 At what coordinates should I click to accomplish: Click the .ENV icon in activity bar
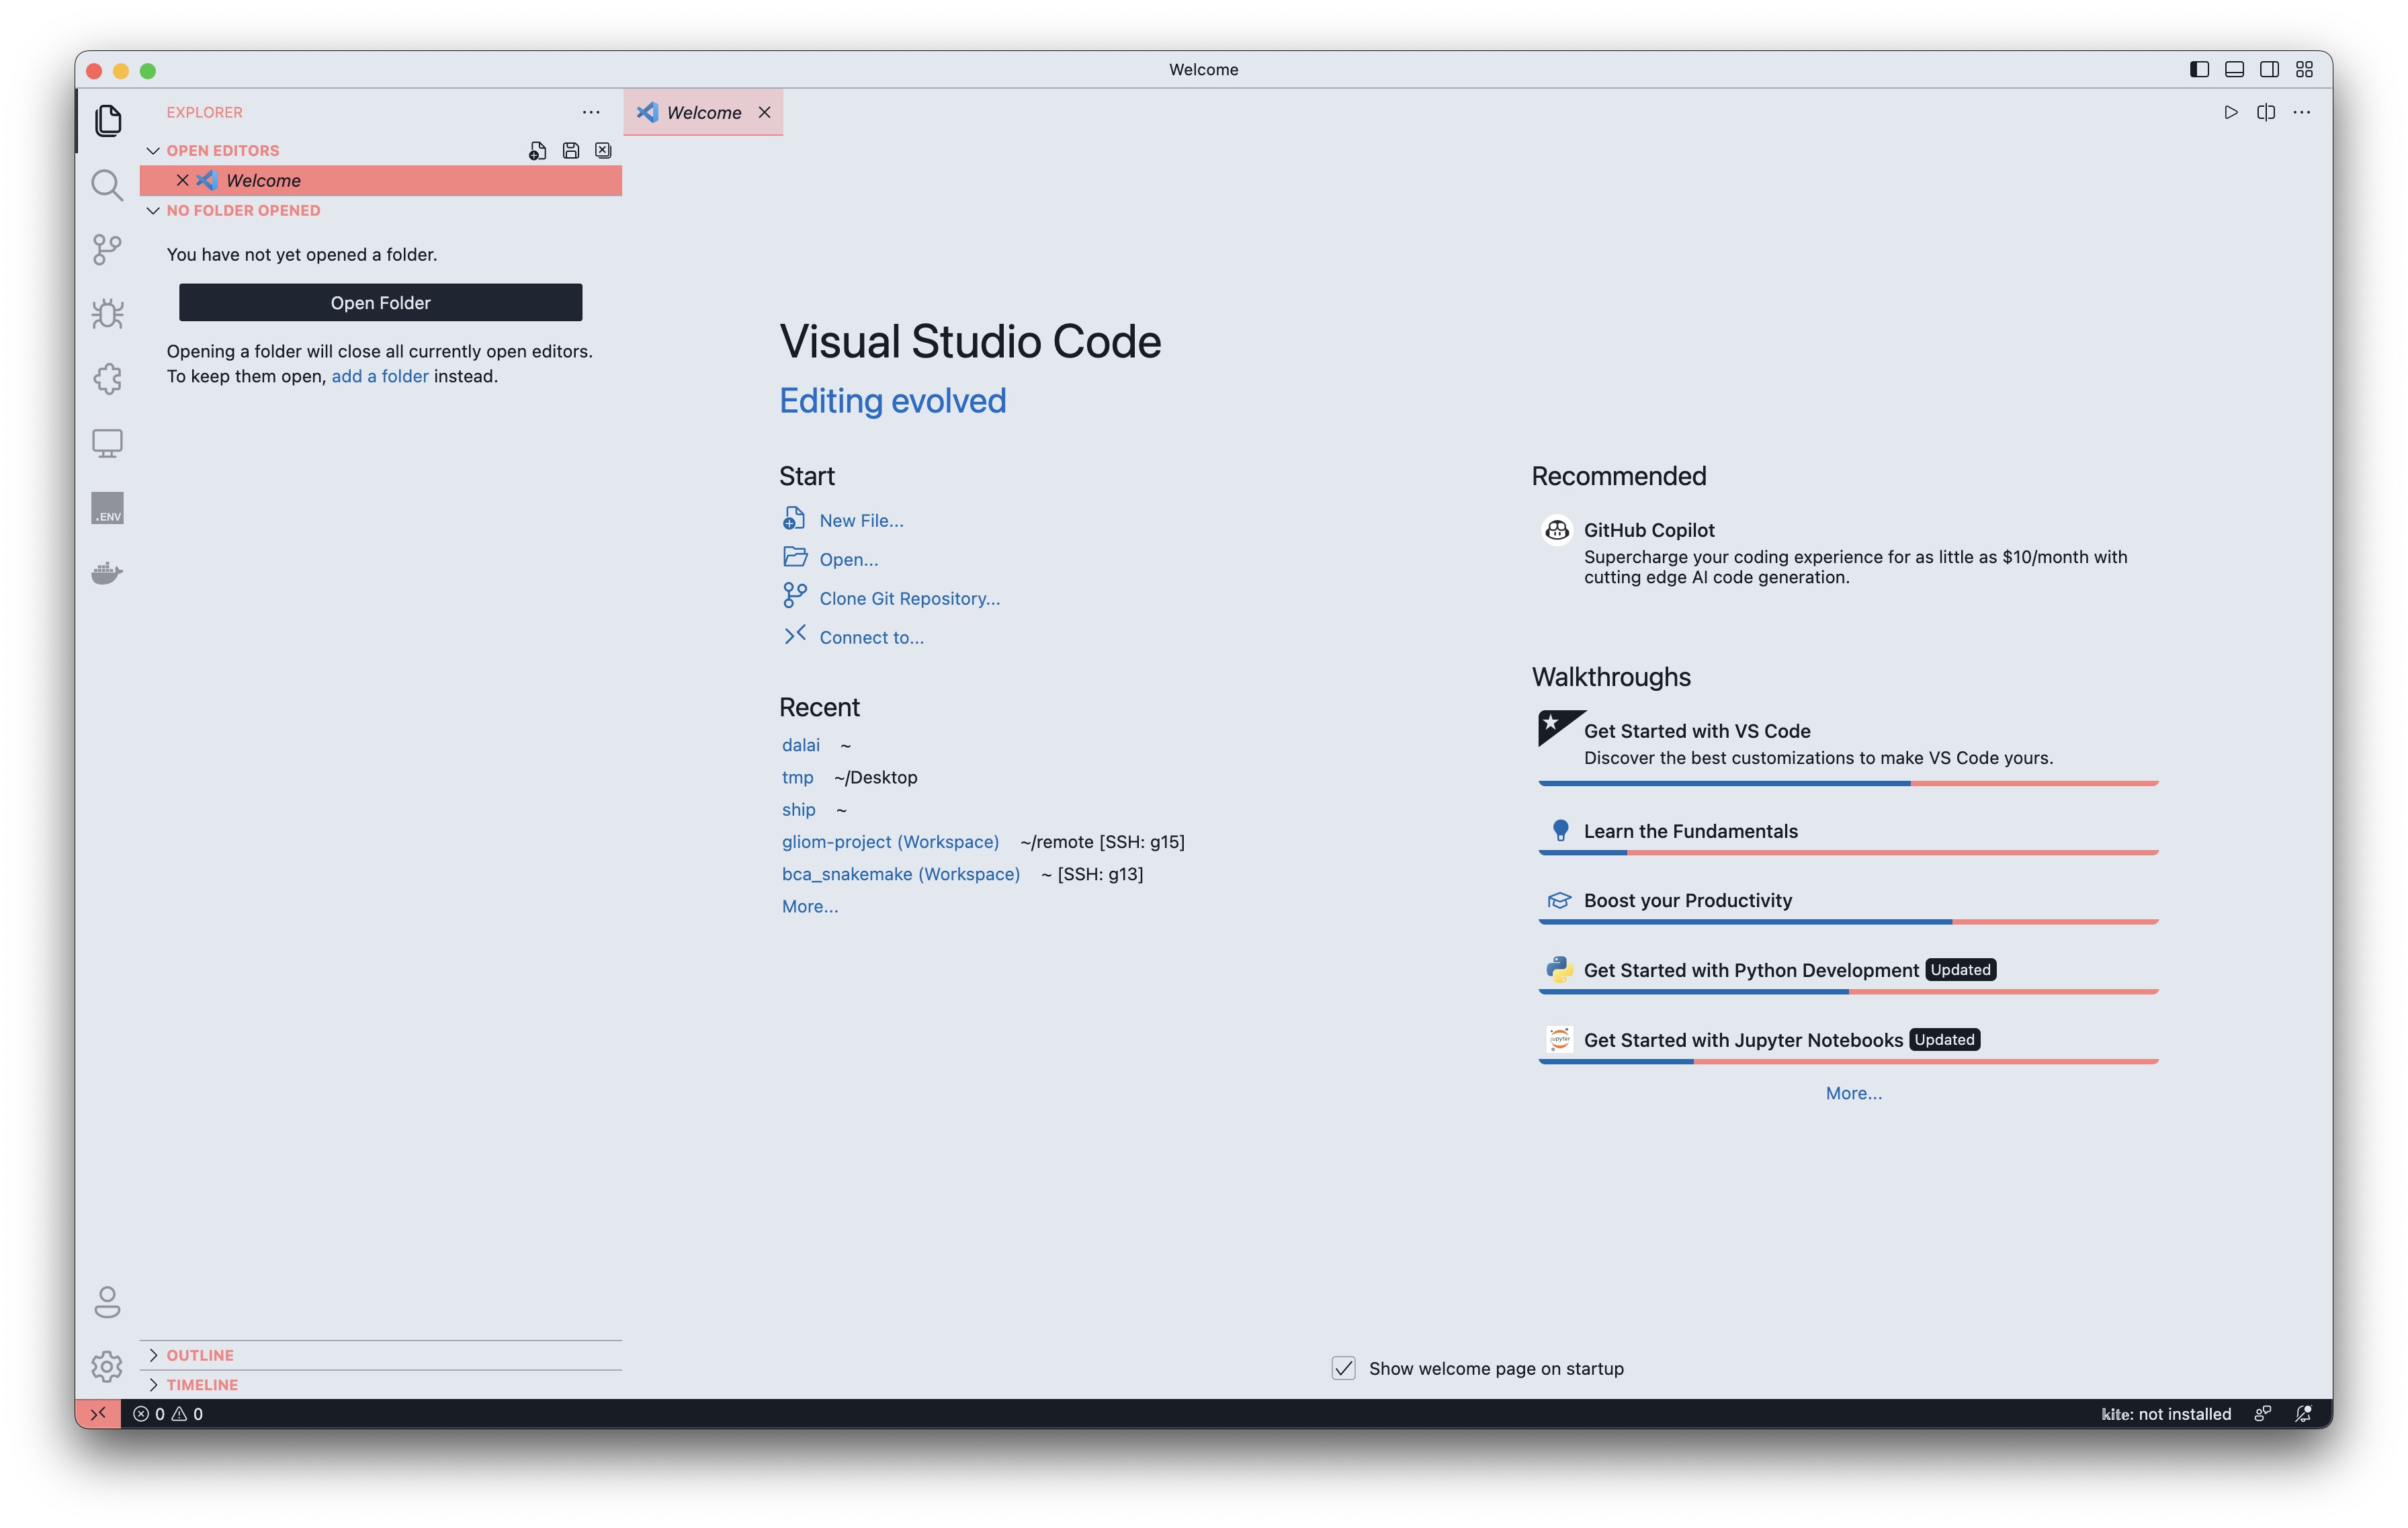click(107, 508)
